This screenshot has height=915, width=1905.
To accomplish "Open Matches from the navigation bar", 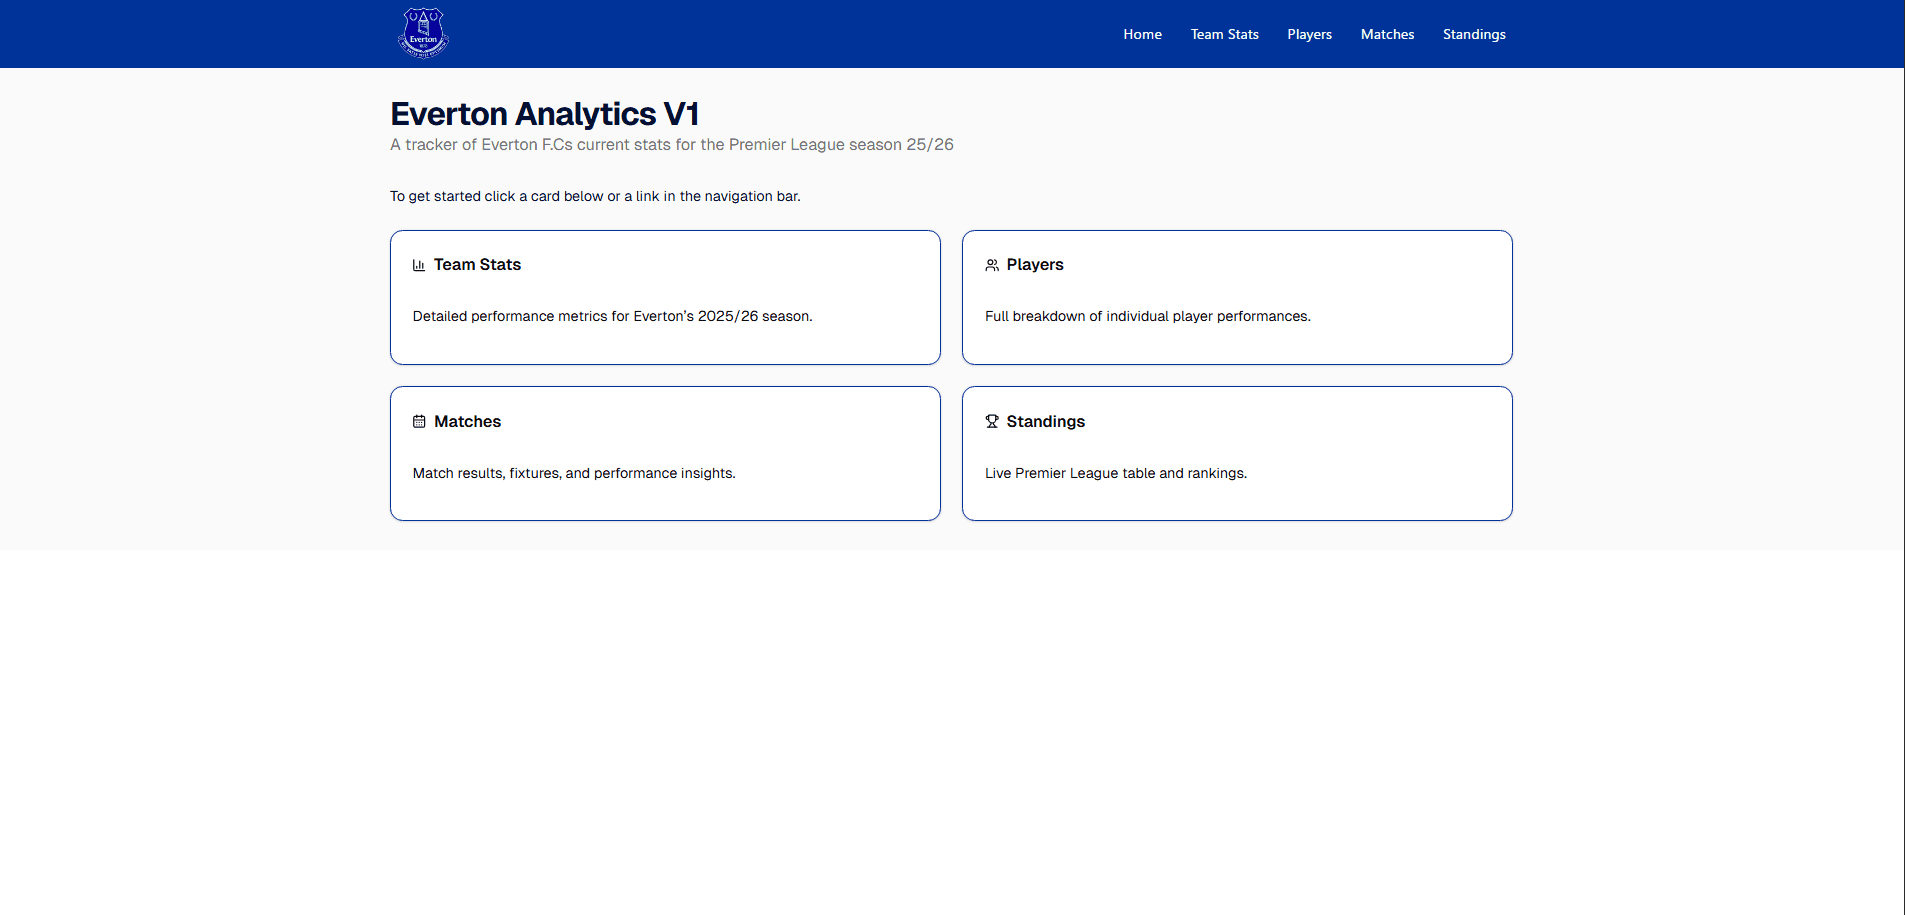I will [1387, 34].
